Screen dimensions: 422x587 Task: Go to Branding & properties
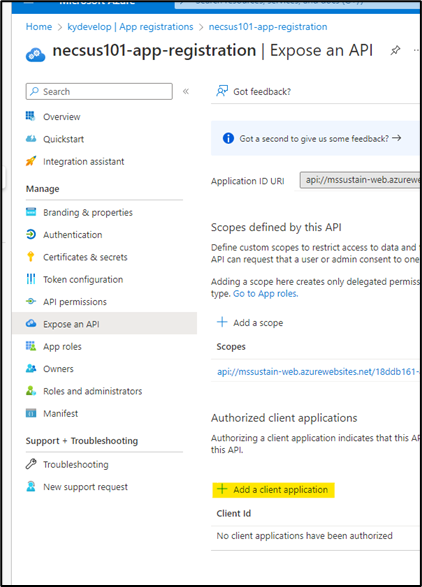[x=88, y=213]
